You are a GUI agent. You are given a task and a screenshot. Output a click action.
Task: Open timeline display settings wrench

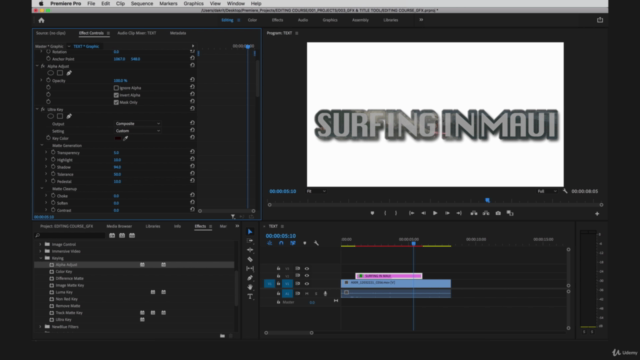pyautogui.click(x=316, y=243)
